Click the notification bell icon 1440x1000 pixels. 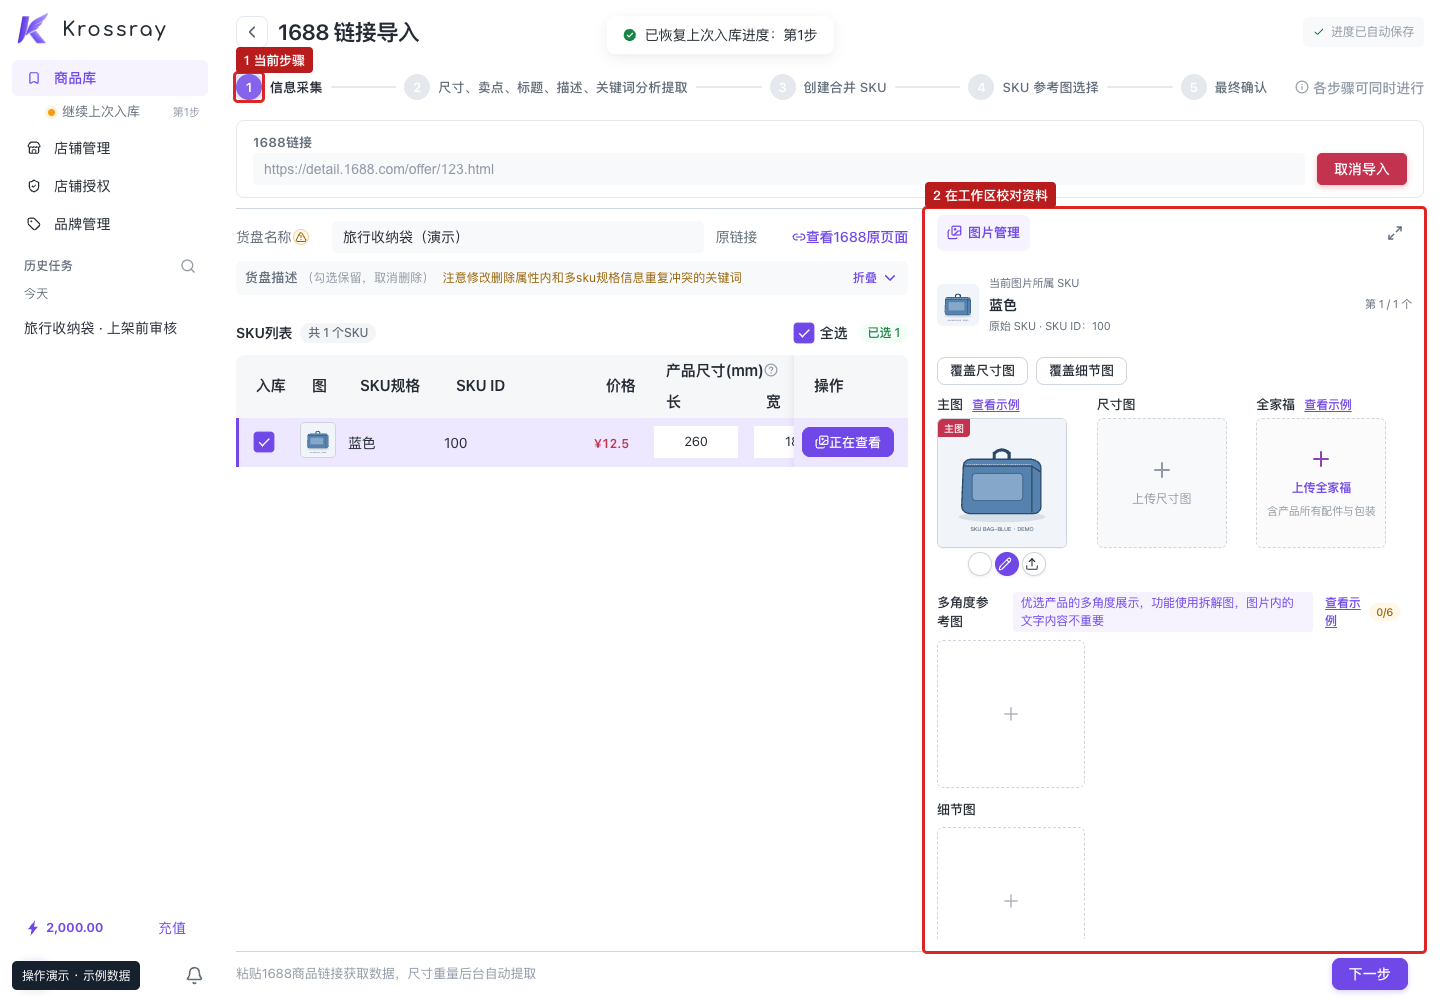point(195,975)
